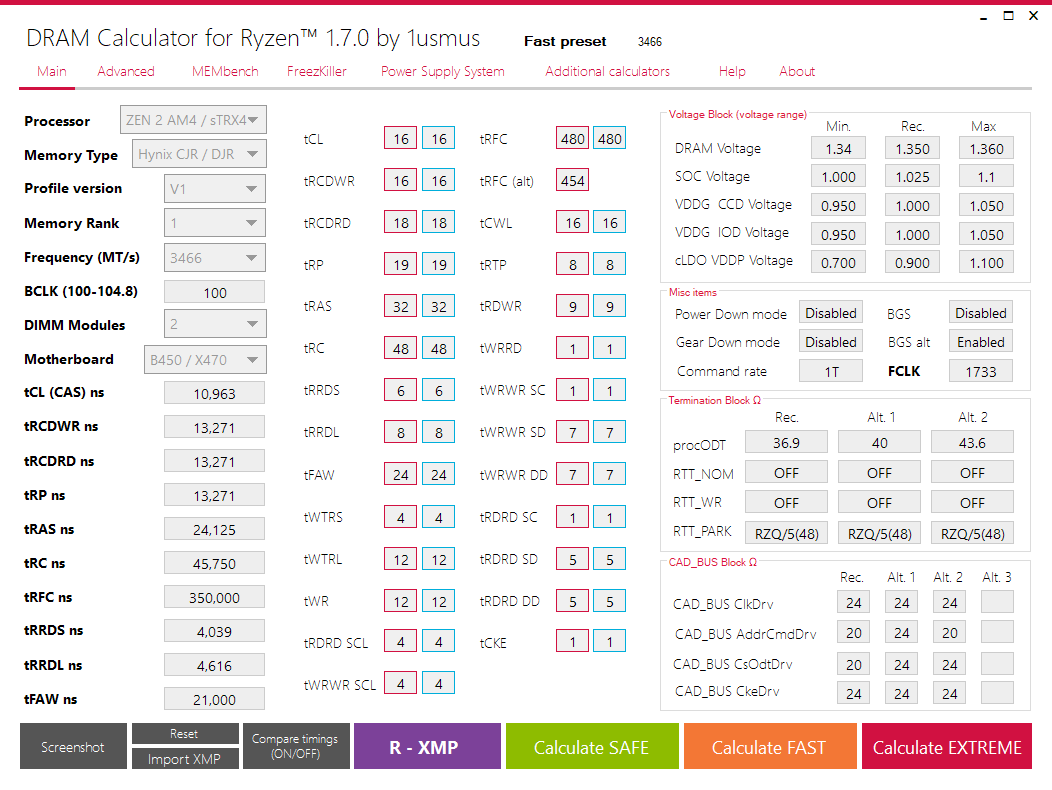Edit the BCLK value field
Screen dimensions: 1052x790
click(214, 291)
